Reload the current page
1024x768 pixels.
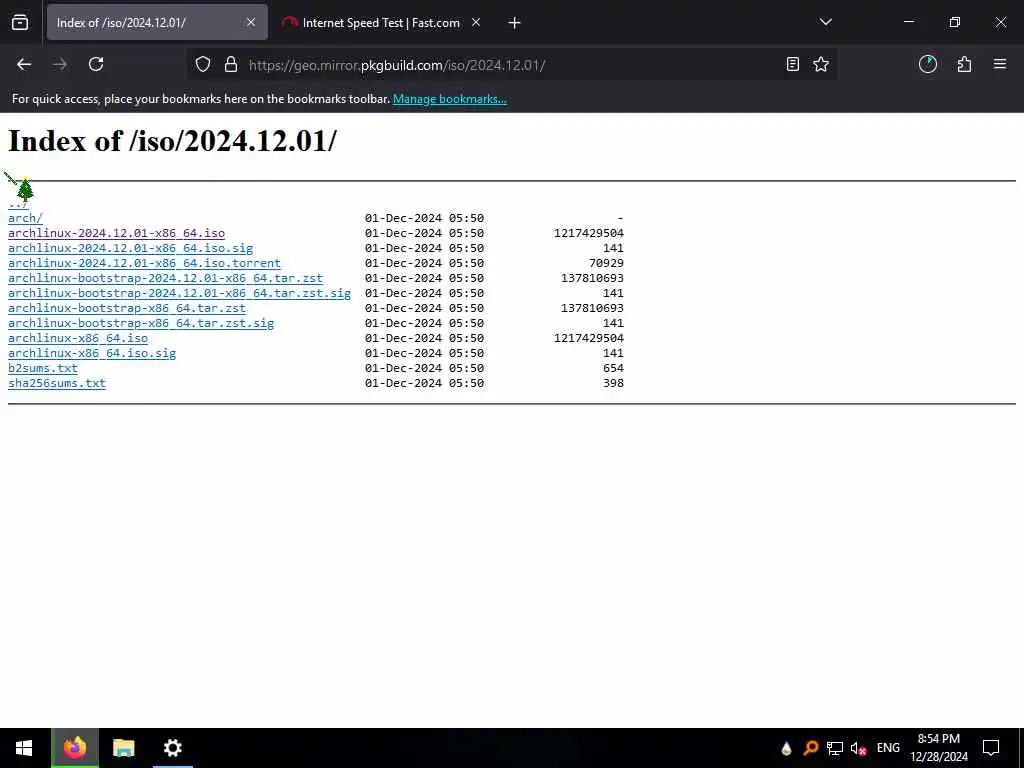(x=96, y=64)
